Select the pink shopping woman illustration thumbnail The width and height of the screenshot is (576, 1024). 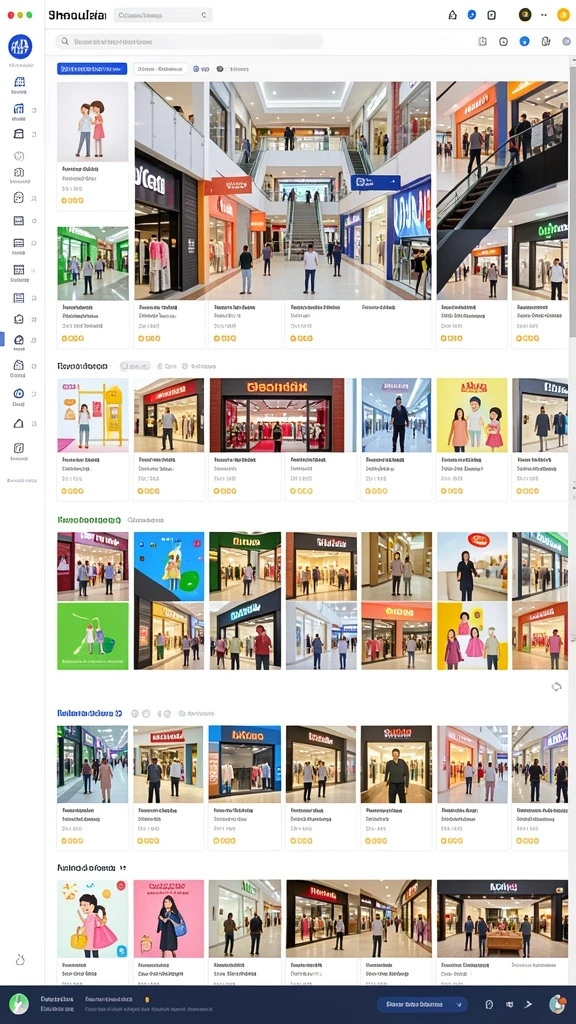coord(168,918)
